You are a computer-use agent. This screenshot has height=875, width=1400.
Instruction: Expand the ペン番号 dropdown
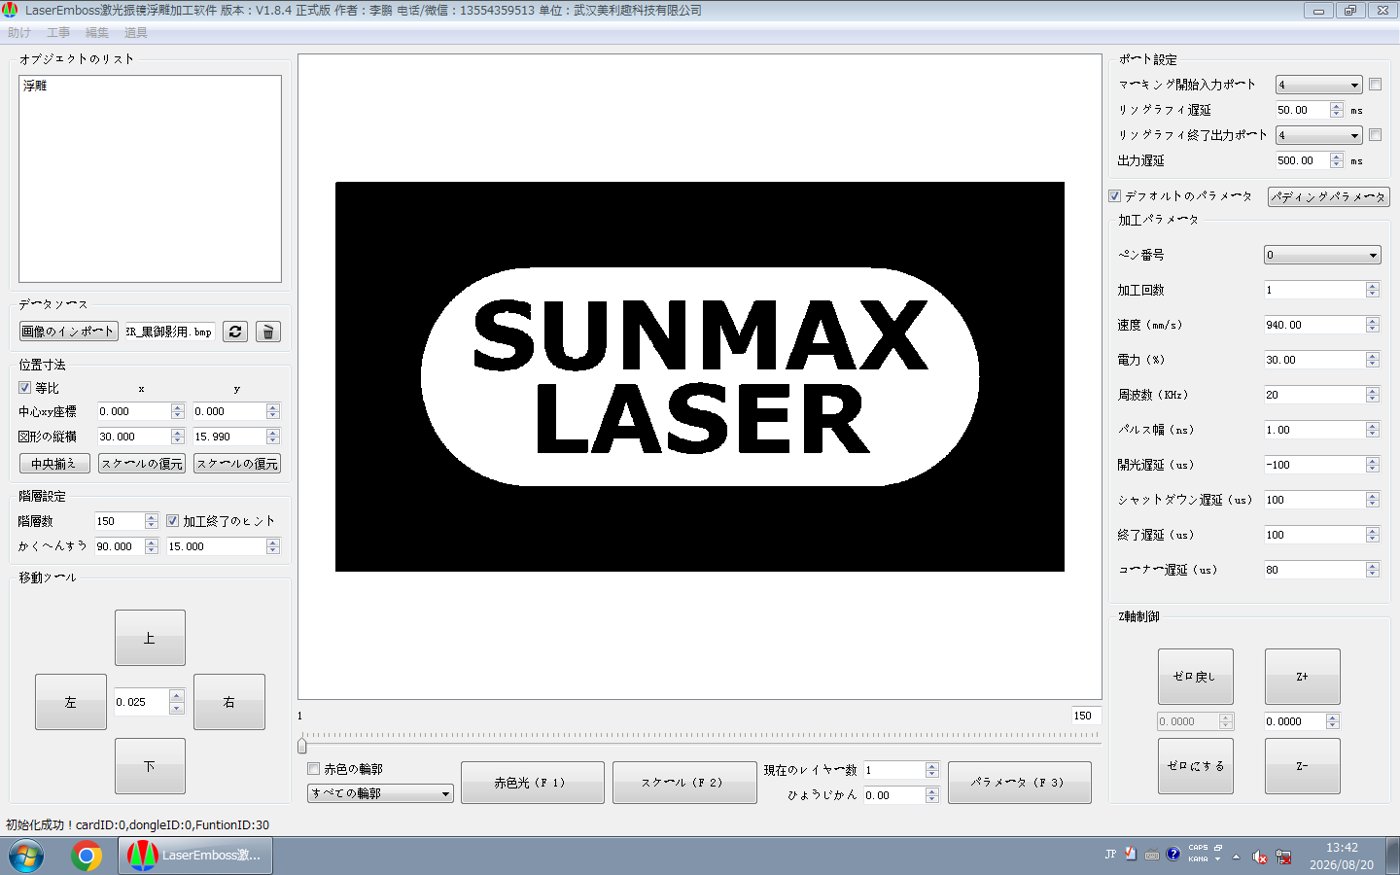click(1322, 255)
